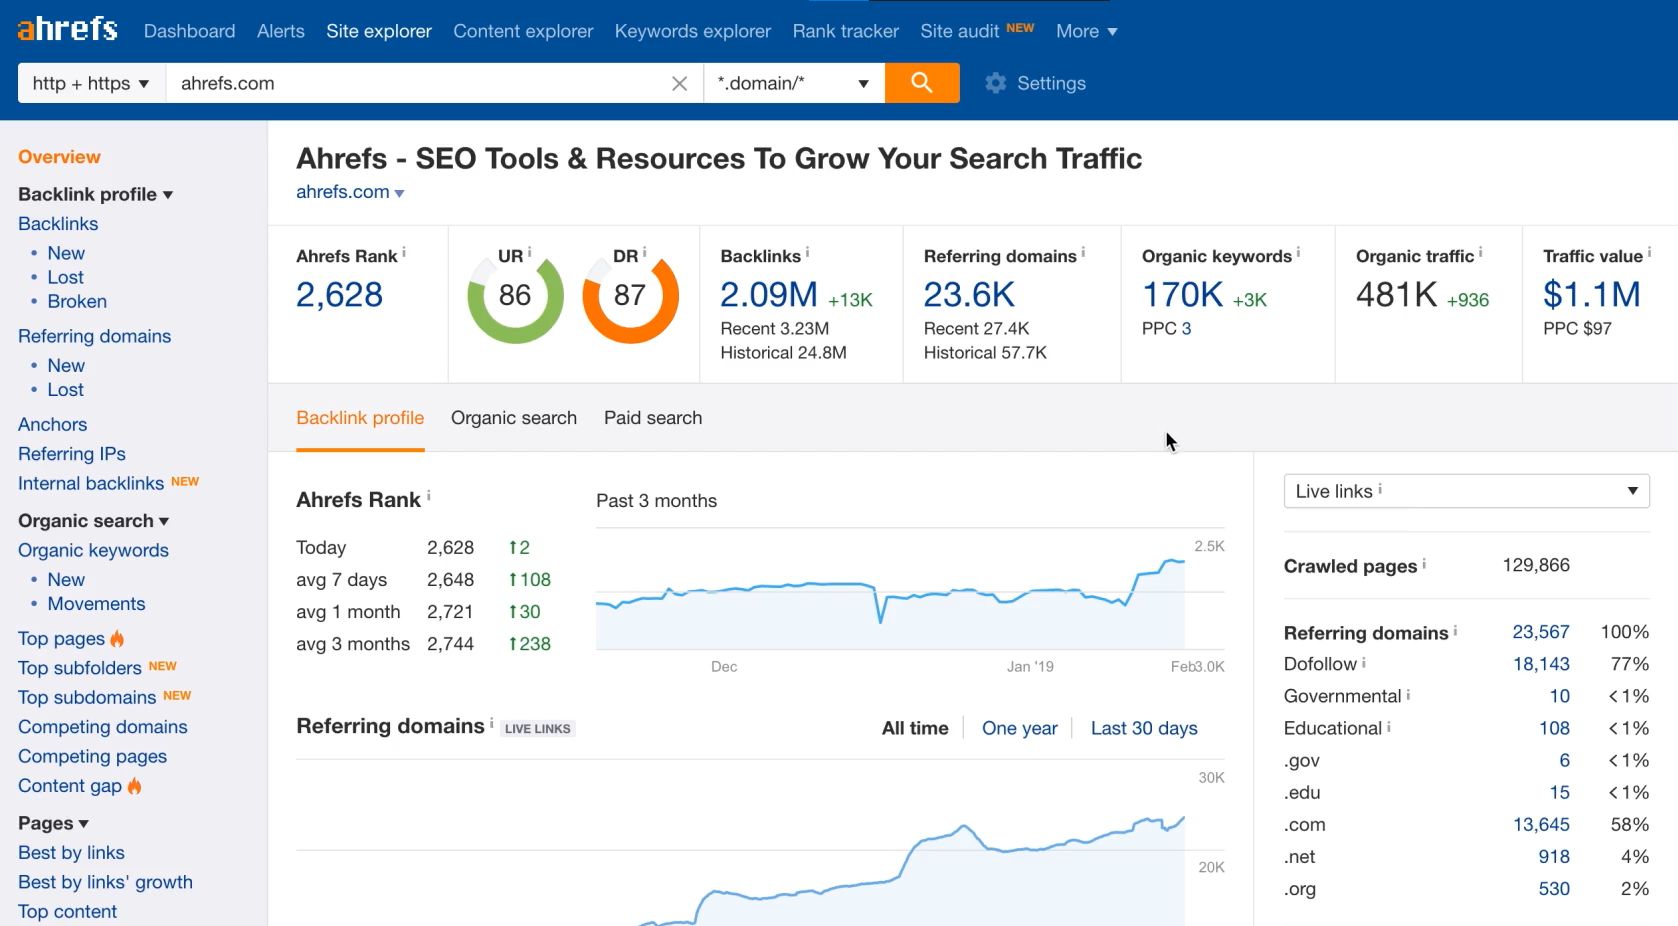Image resolution: width=1678 pixels, height=926 pixels.
Task: Open Rank tracker
Action: [846, 31]
